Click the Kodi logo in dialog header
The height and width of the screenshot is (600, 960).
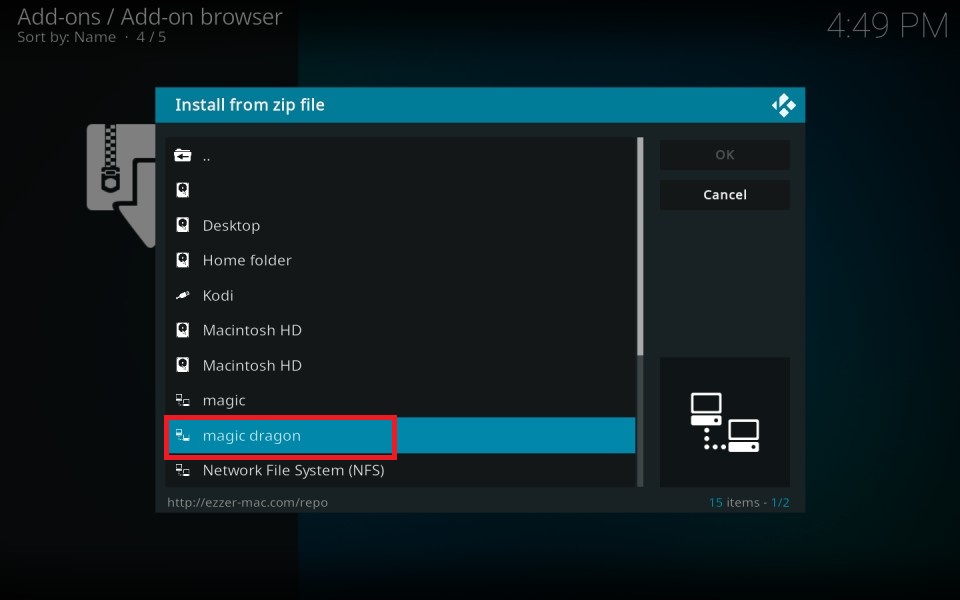[784, 105]
